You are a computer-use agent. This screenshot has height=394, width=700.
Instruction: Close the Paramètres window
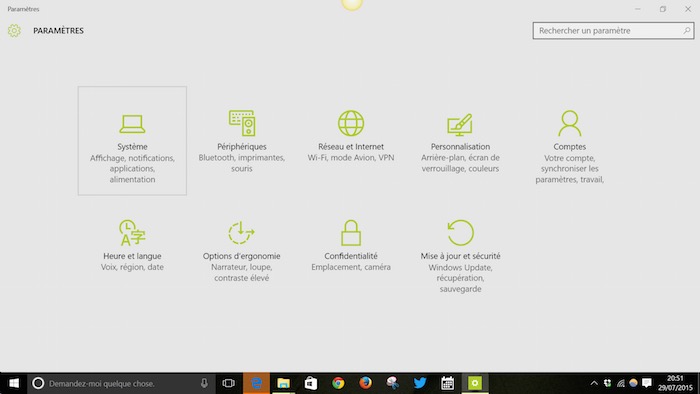coord(688,9)
